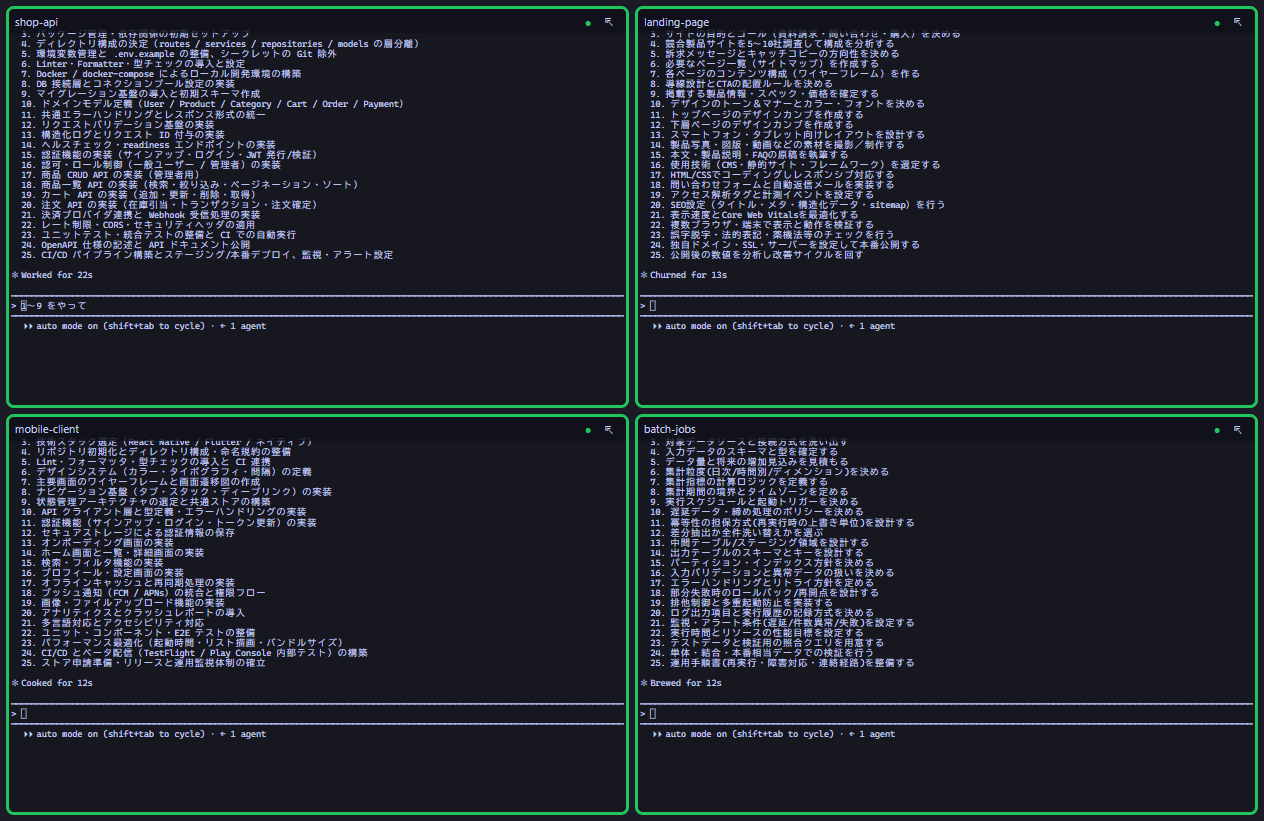Click batch-jobs line 17 'エラーハンドリングとリトライ'

tap(762, 582)
